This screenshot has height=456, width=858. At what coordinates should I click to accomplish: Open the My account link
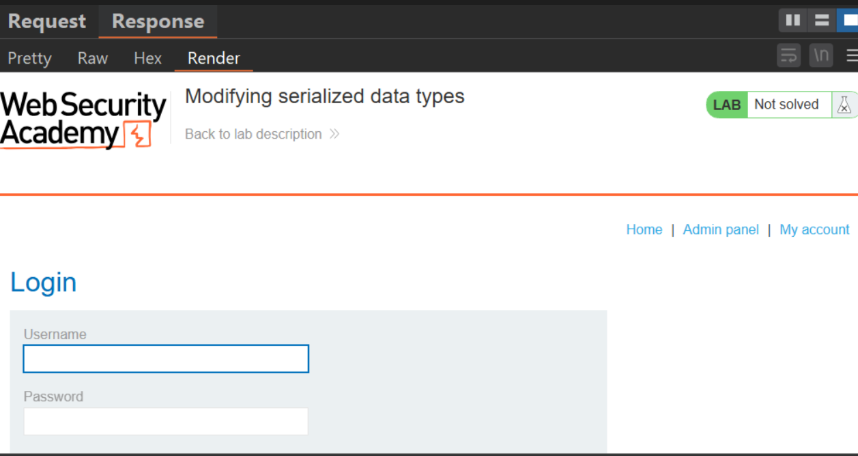pos(814,229)
